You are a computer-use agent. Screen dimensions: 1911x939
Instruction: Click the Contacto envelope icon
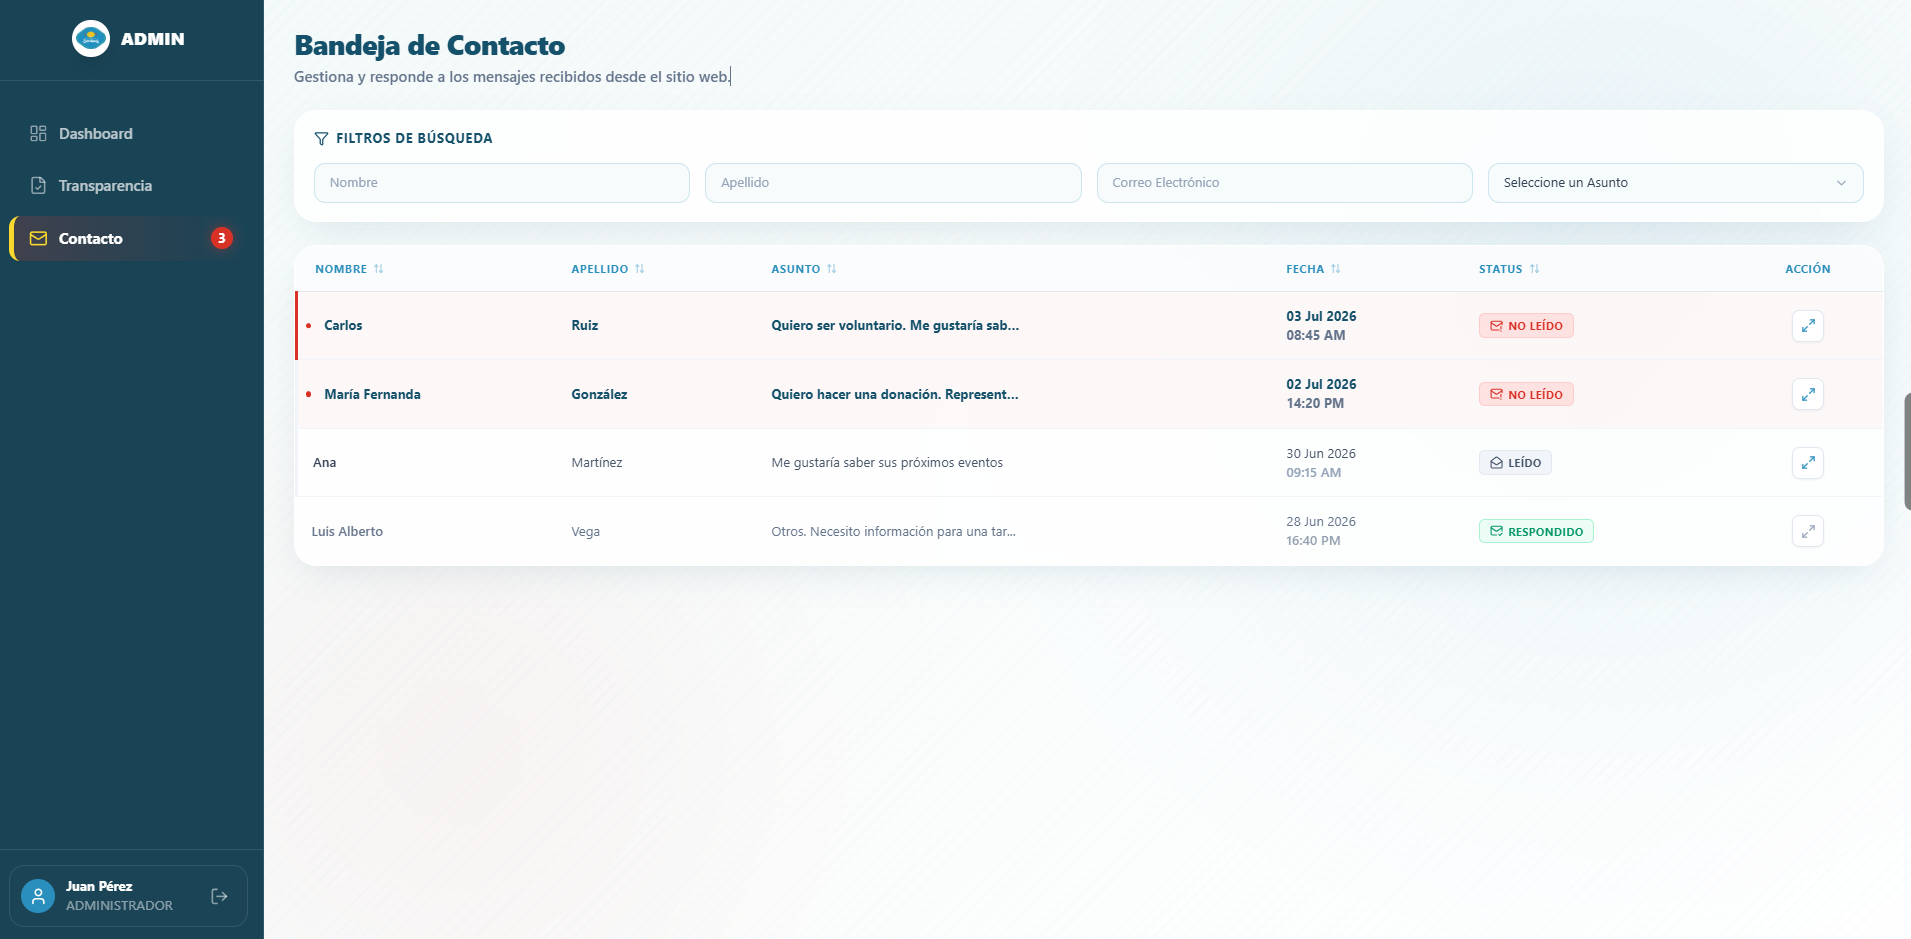point(38,238)
